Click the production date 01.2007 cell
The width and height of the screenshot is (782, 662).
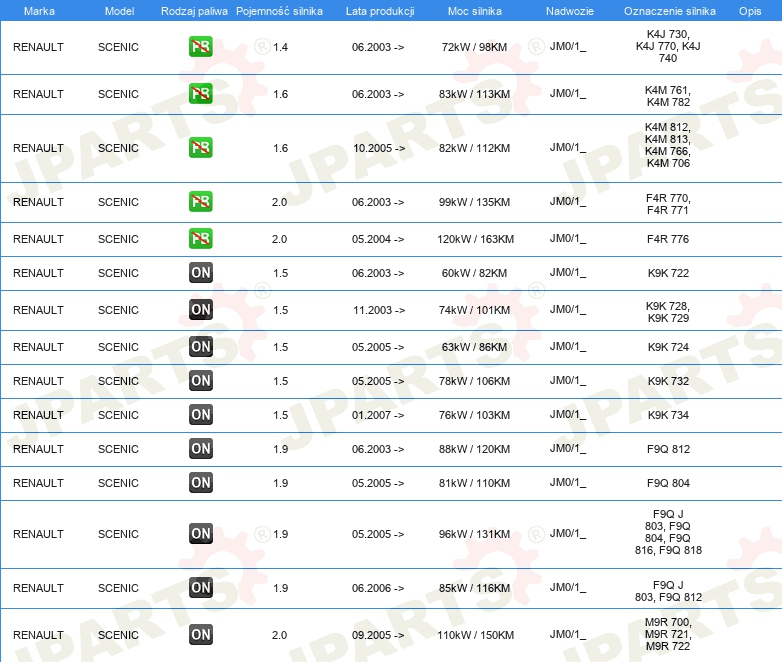coord(378,415)
